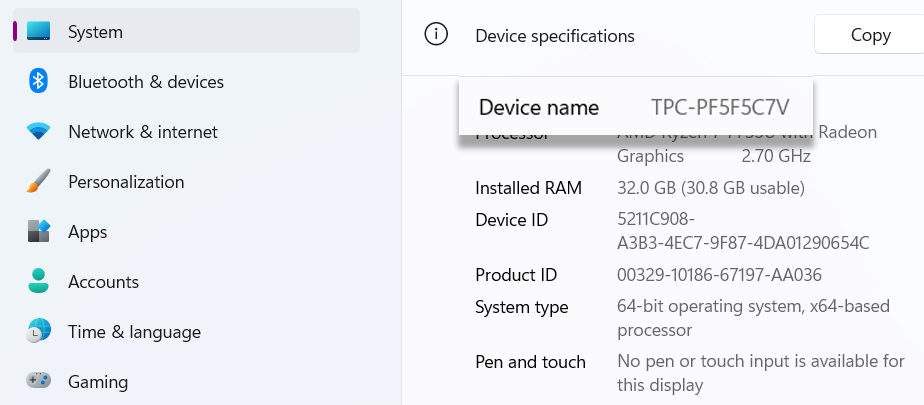The height and width of the screenshot is (405, 924).
Task: Click the System type 64-bit description
Action: pyautogui.click(x=752, y=318)
